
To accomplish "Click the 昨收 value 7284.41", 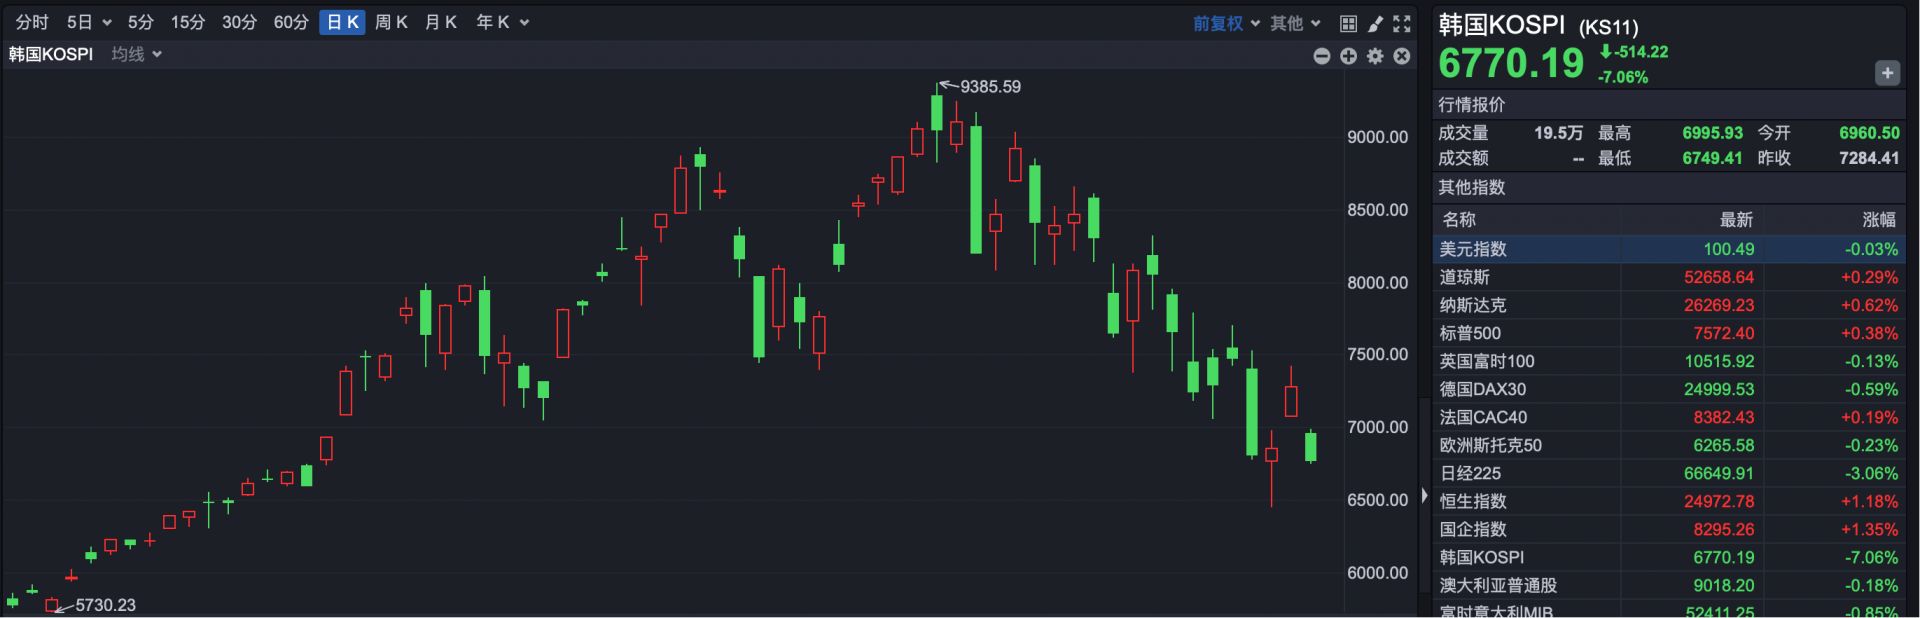I will (x=1869, y=158).
